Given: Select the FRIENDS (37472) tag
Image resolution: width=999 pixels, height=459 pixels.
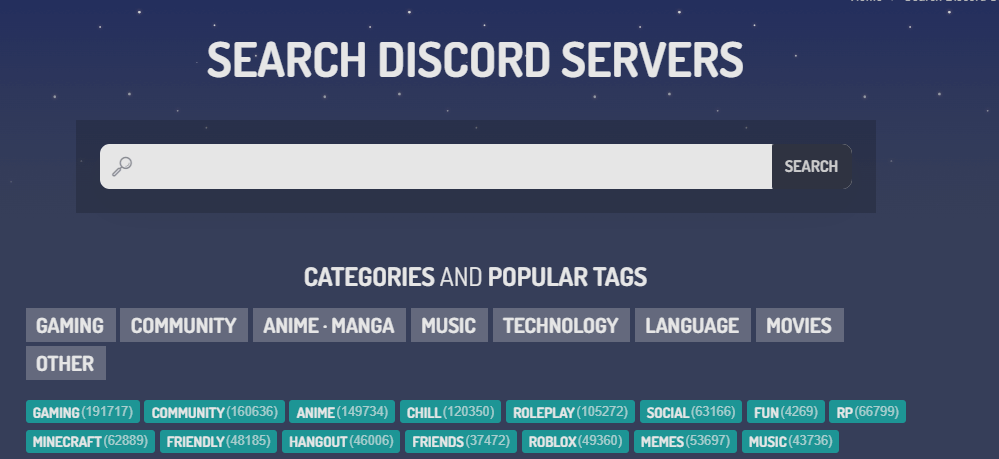Looking at the screenshot, I should [461, 441].
